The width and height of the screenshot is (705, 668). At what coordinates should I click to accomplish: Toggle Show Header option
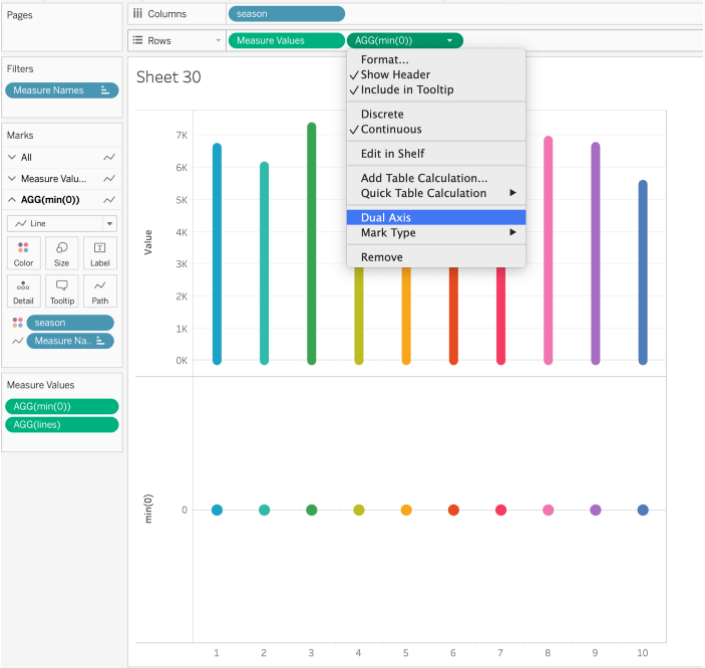[436, 75]
